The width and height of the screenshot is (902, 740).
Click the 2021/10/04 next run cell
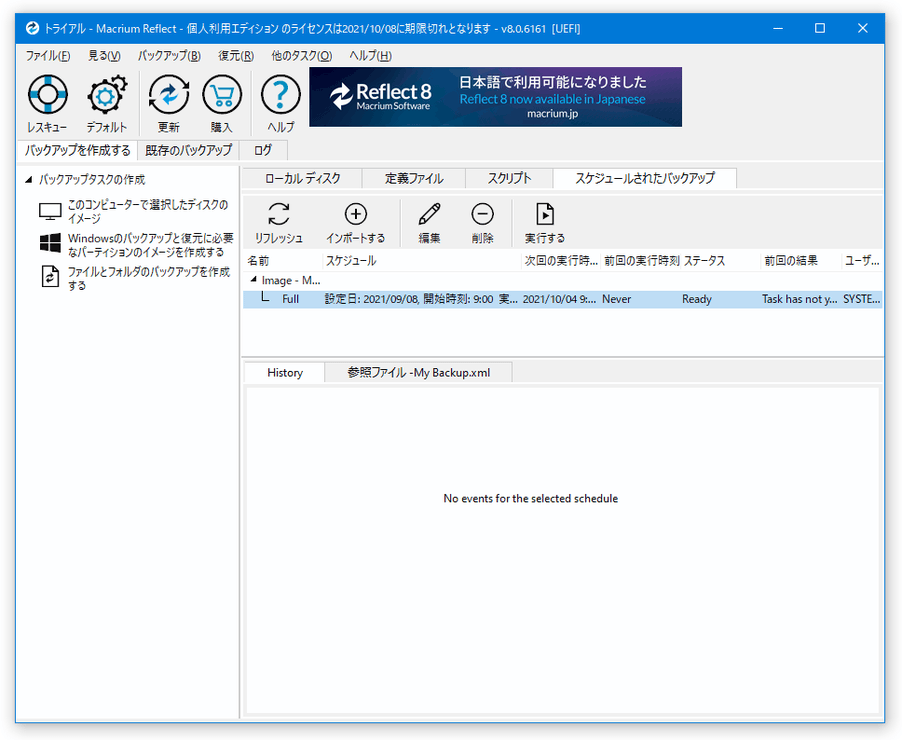[x=559, y=299]
